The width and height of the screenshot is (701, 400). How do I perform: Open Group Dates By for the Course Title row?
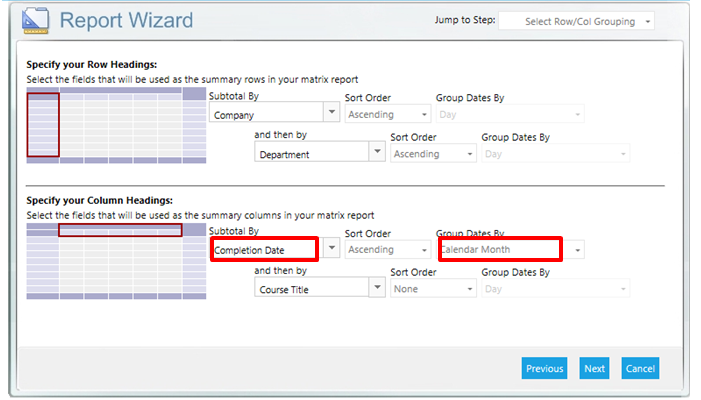(x=555, y=289)
